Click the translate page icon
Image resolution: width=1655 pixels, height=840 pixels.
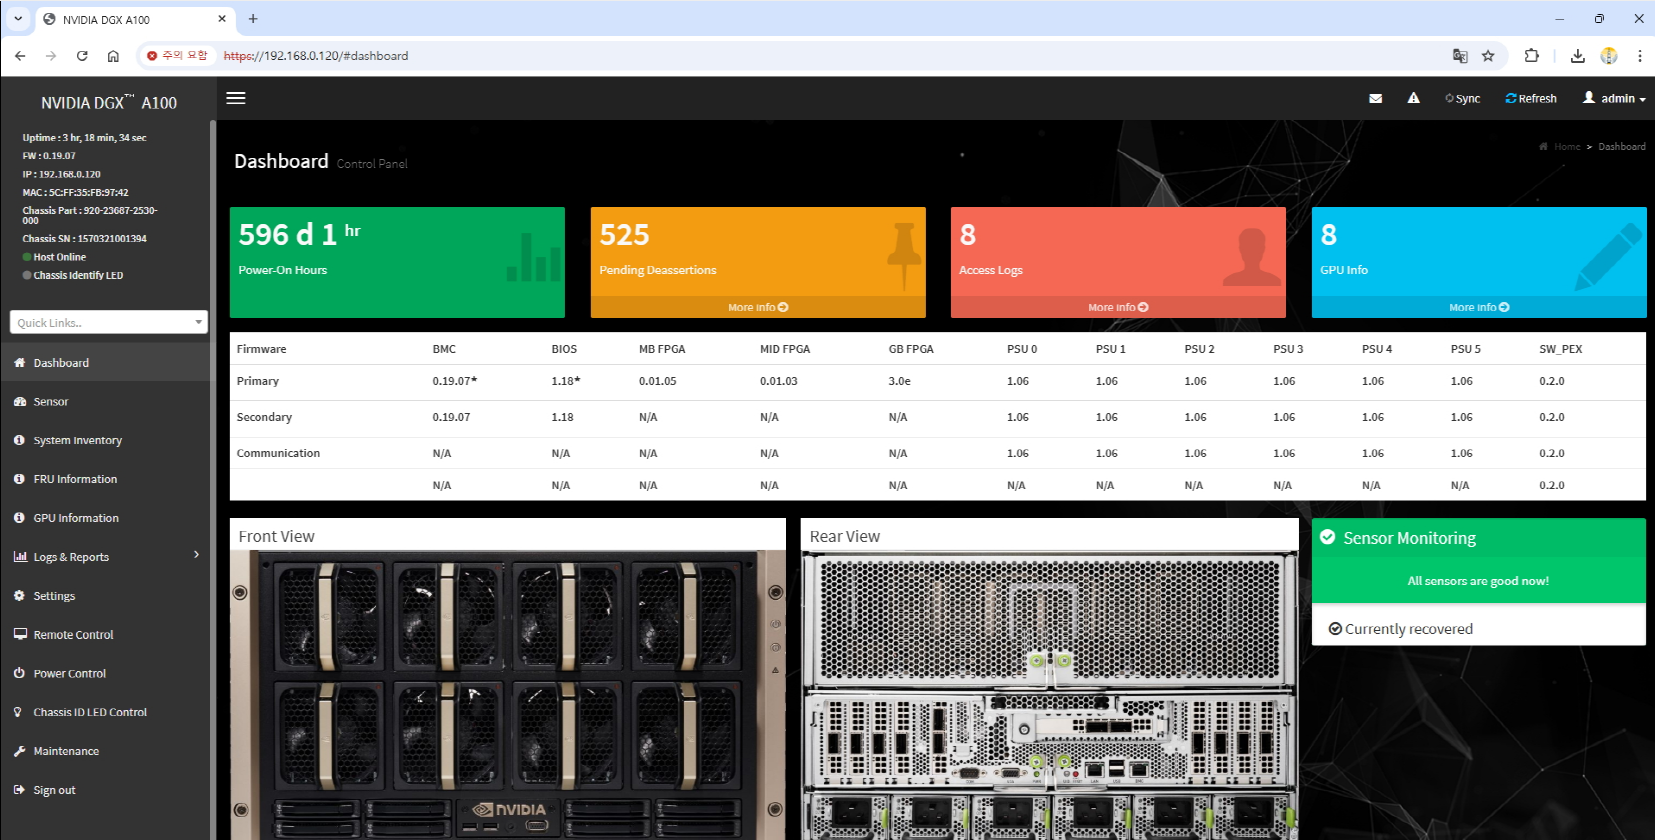coord(1460,56)
